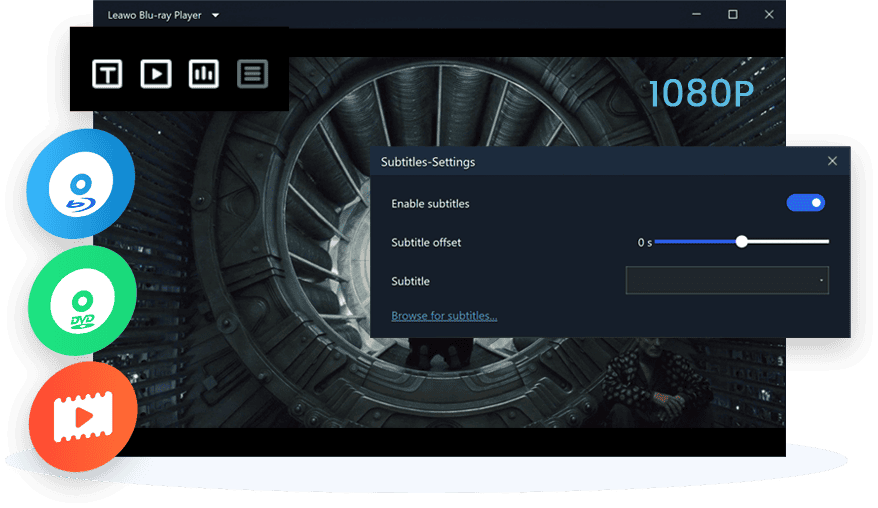Open the playlist list icon
This screenshot has width=878, height=508.
(x=253, y=73)
